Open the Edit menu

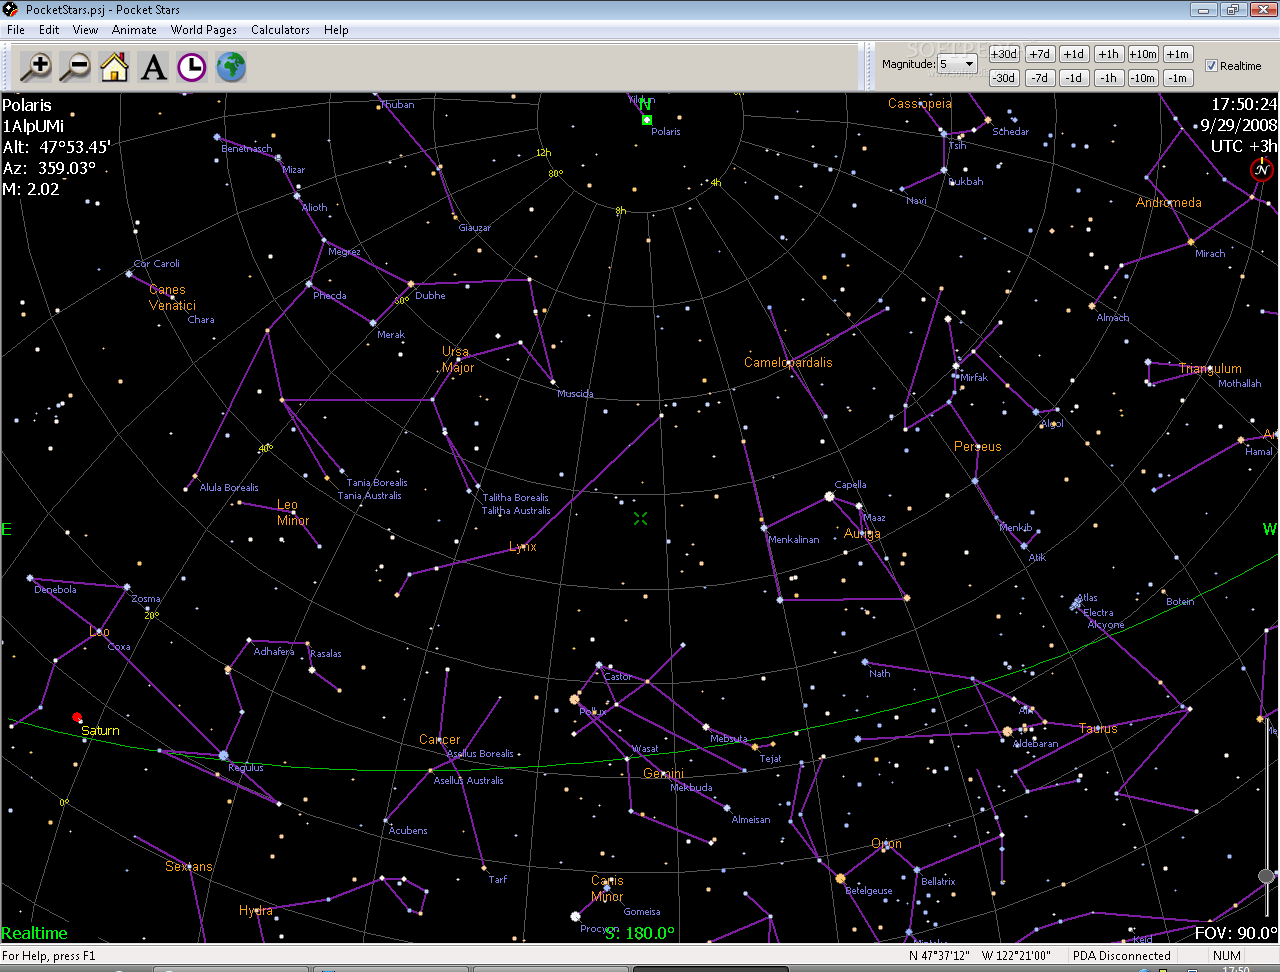(49, 30)
